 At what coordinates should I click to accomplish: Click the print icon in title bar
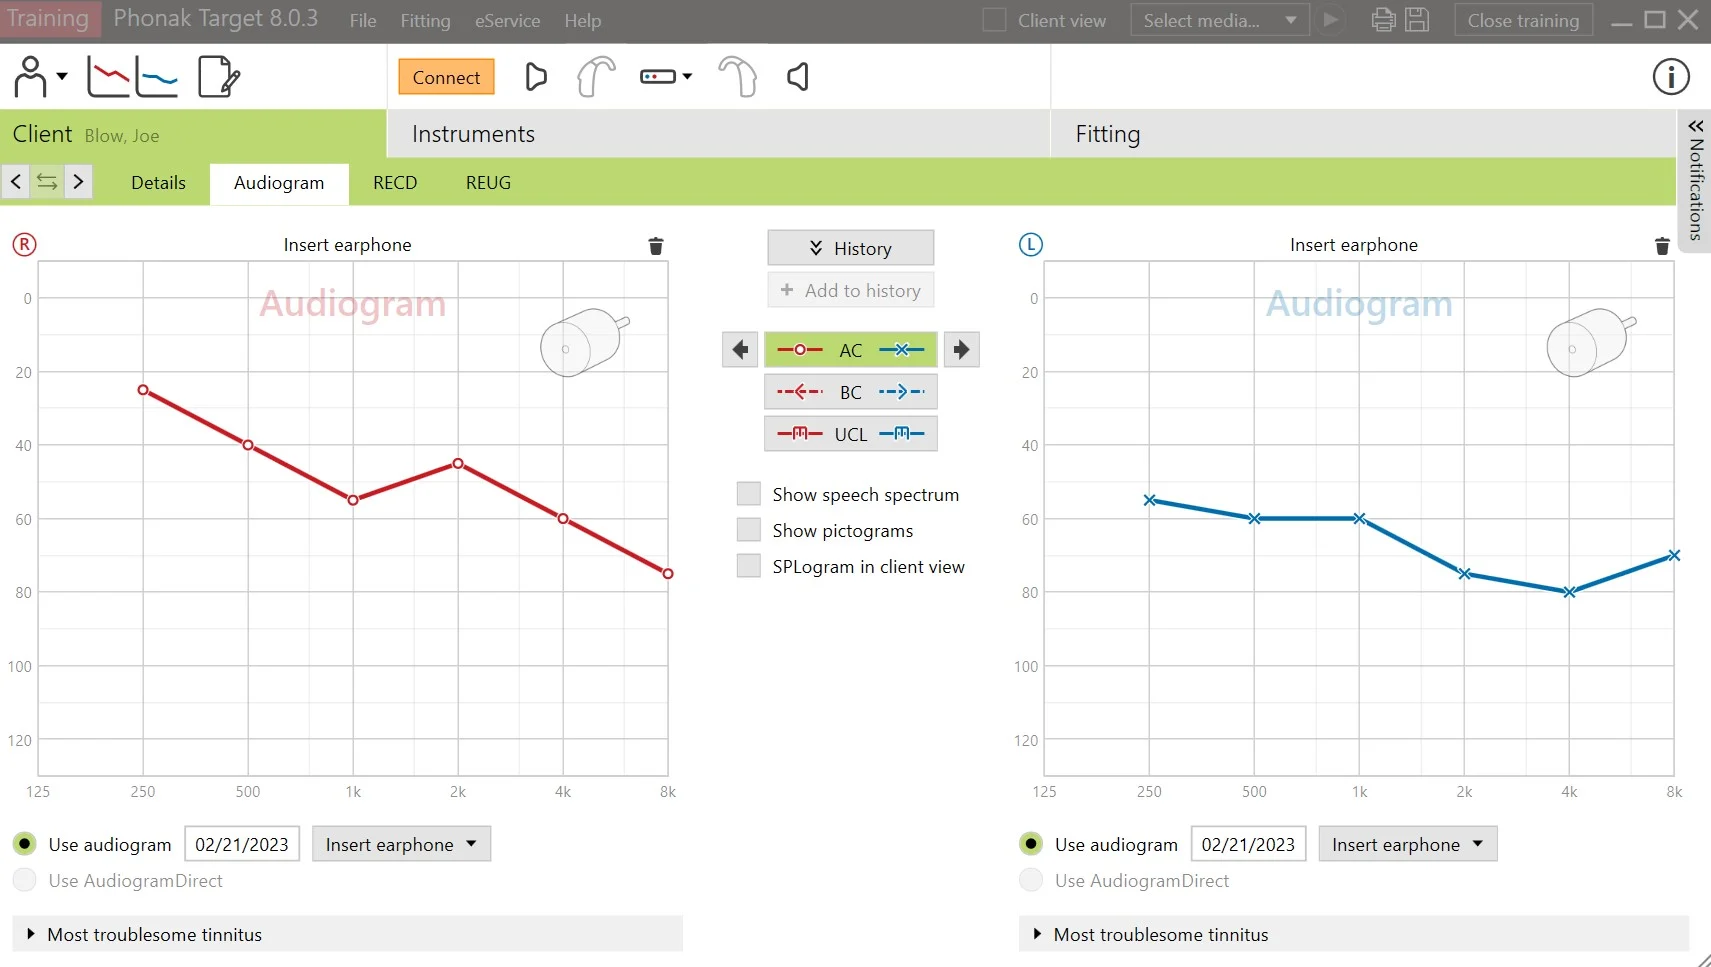tap(1384, 20)
